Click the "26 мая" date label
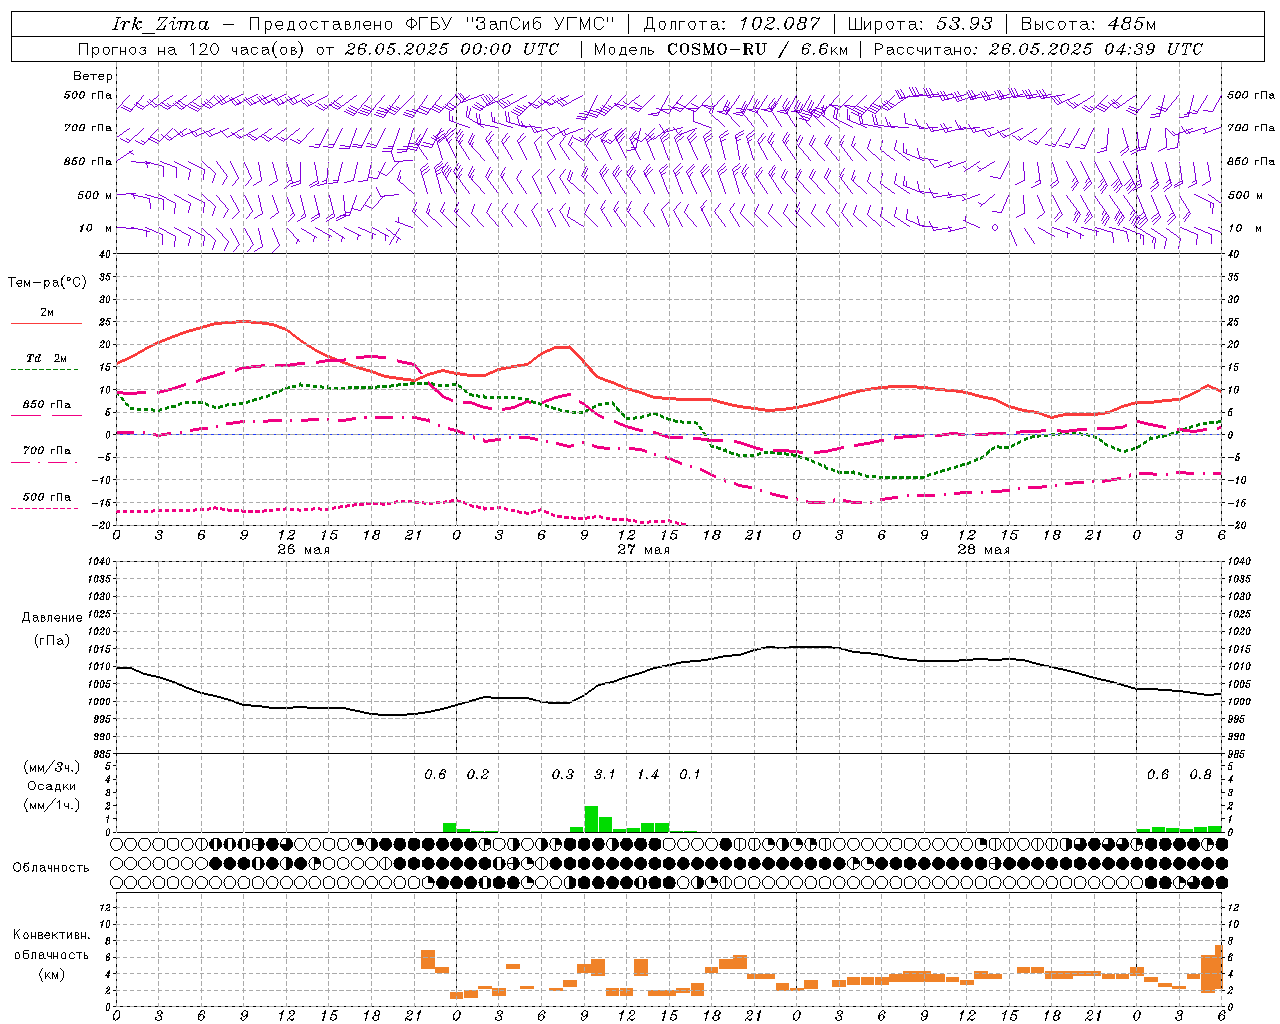 (x=303, y=550)
